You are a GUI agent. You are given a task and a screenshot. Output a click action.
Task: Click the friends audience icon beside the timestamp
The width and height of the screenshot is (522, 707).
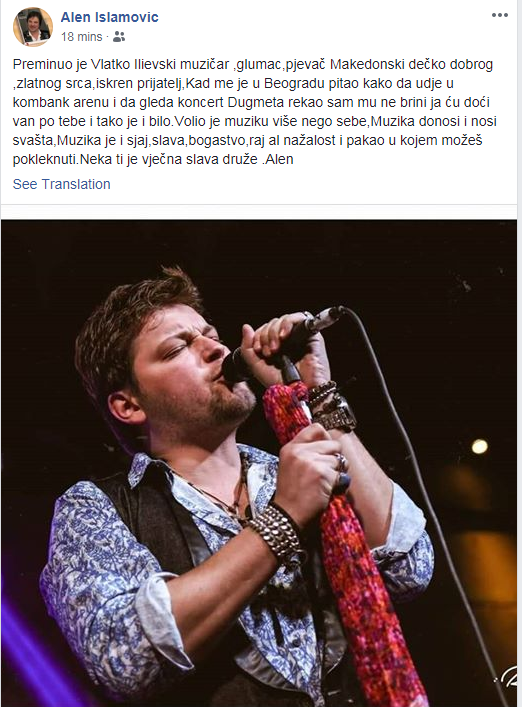[119, 37]
